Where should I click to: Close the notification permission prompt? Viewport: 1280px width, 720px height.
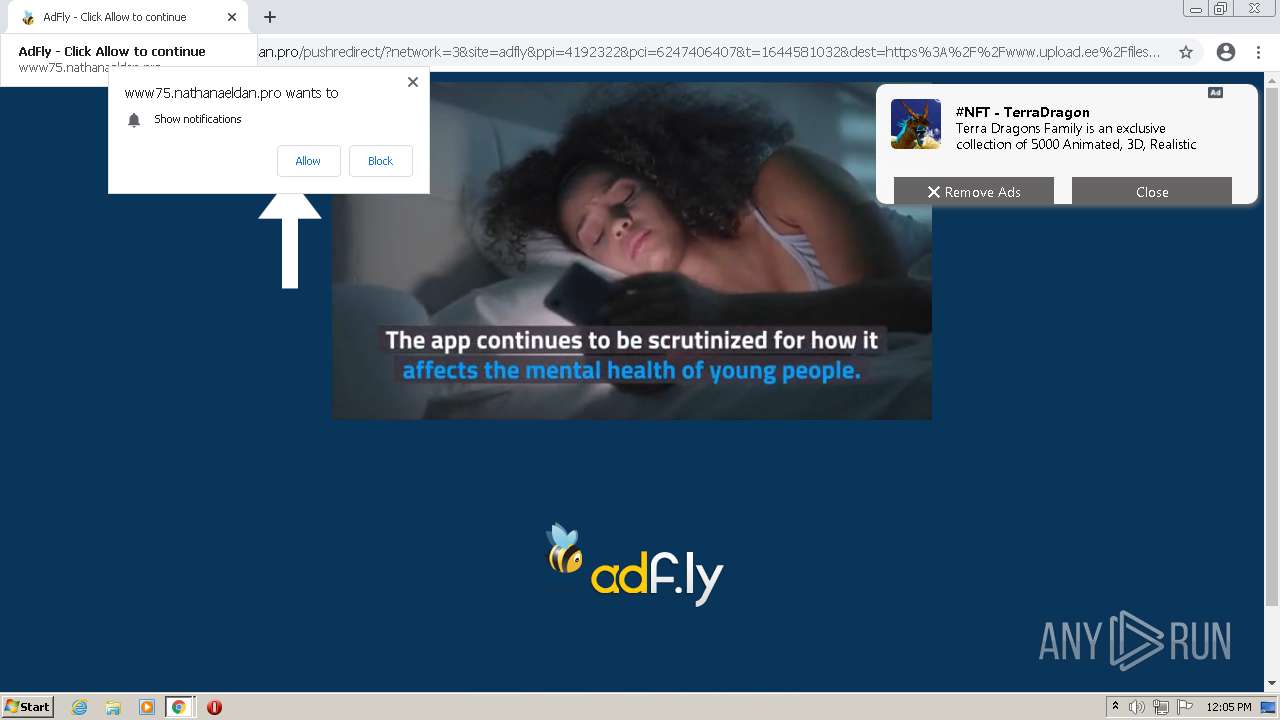pos(413,82)
